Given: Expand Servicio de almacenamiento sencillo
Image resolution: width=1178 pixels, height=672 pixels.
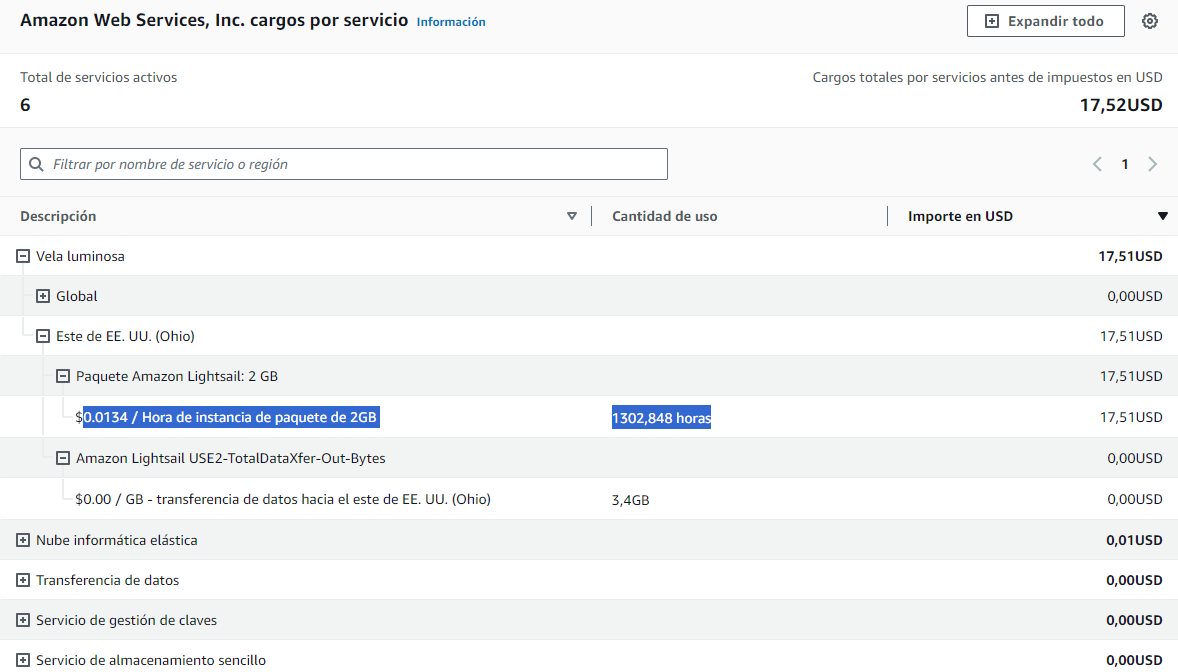Looking at the screenshot, I should [x=23, y=660].
